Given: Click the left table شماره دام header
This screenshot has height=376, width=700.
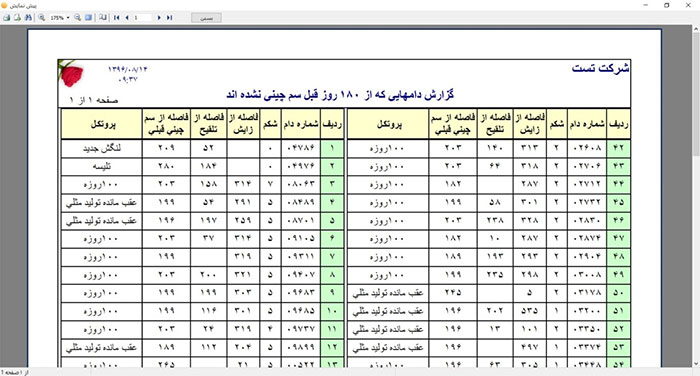Looking at the screenshot, I should coord(301,124).
